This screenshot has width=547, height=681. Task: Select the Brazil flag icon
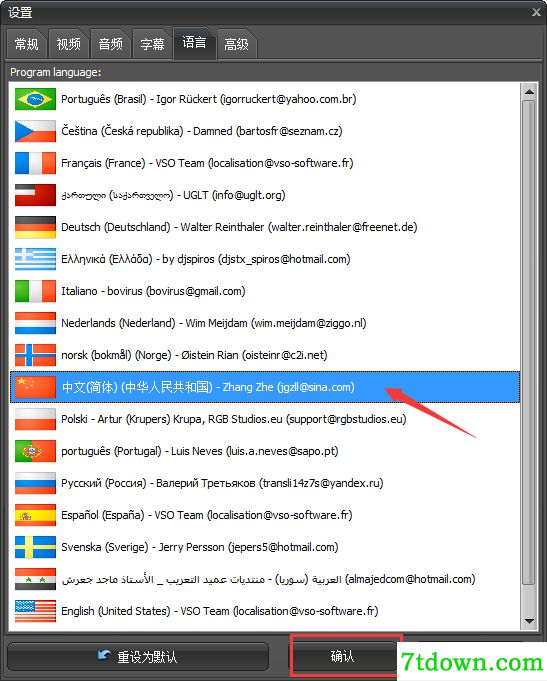[35, 99]
